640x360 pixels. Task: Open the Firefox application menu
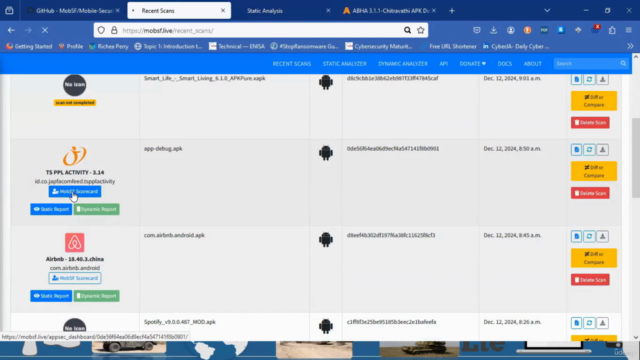pos(629,30)
